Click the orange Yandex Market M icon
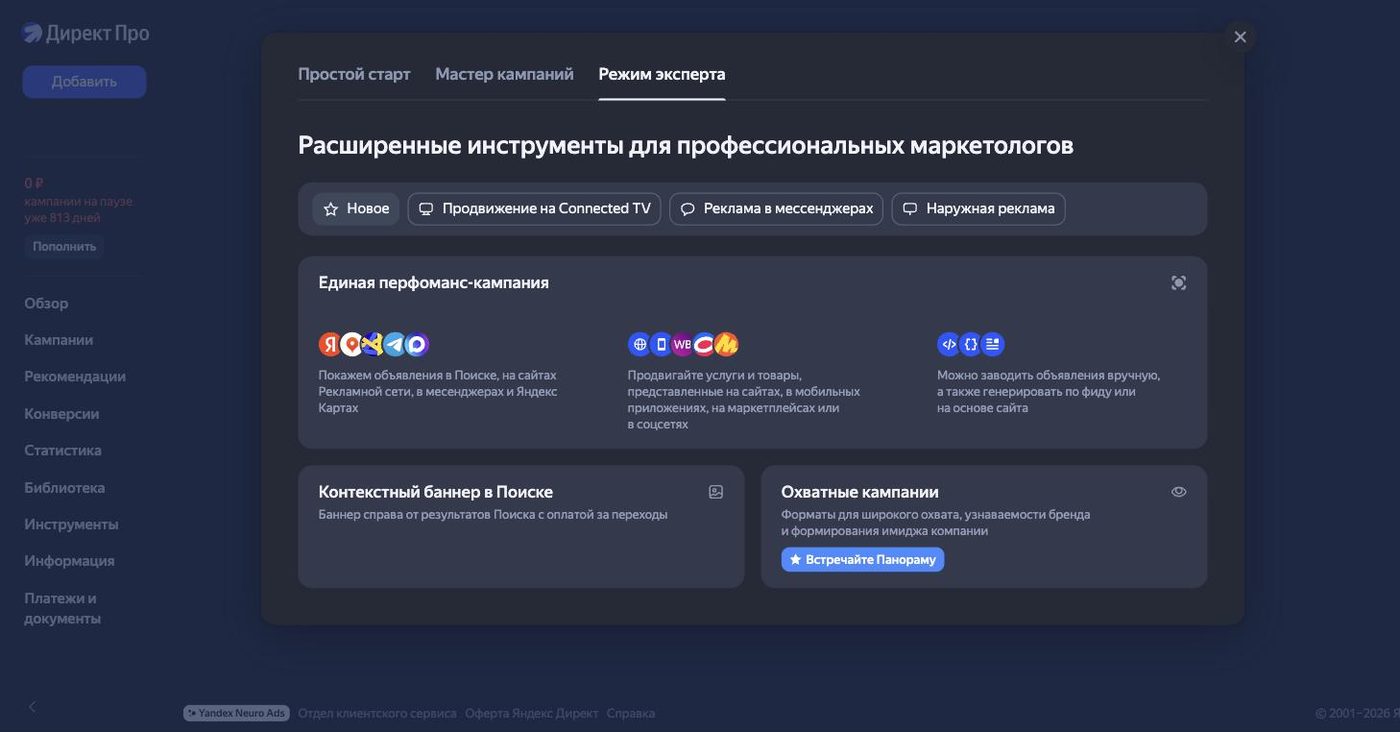Viewport: 1400px width, 732px height. (x=727, y=344)
